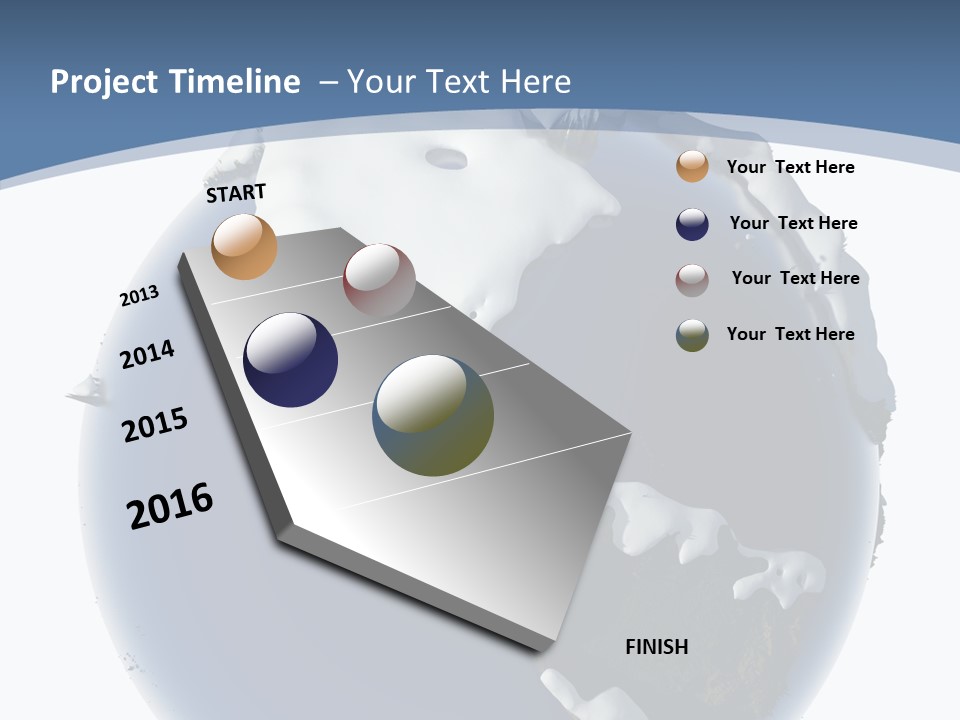The height and width of the screenshot is (720, 960).
Task: Click the 2013 year label
Action: pyautogui.click(x=139, y=296)
